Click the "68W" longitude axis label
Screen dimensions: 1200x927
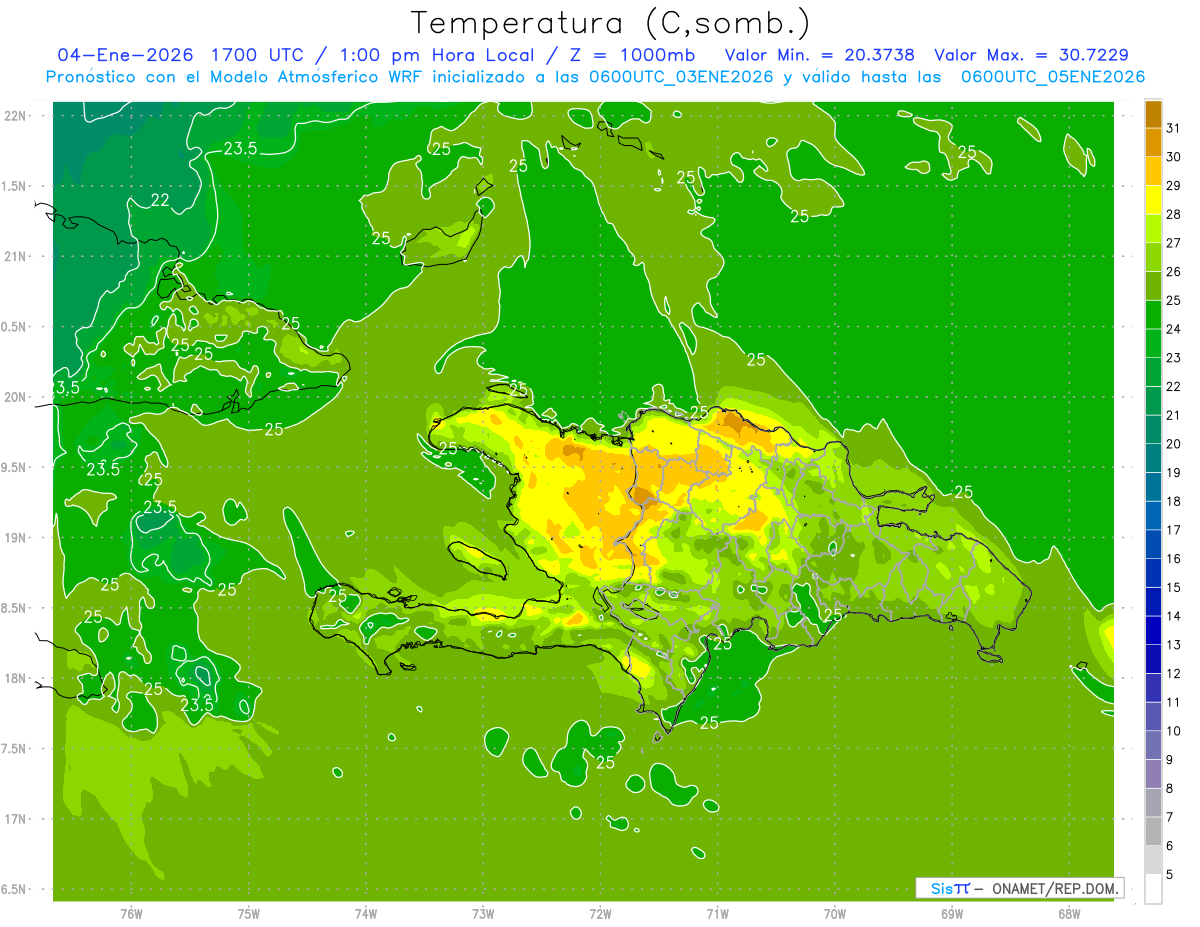click(x=1069, y=914)
